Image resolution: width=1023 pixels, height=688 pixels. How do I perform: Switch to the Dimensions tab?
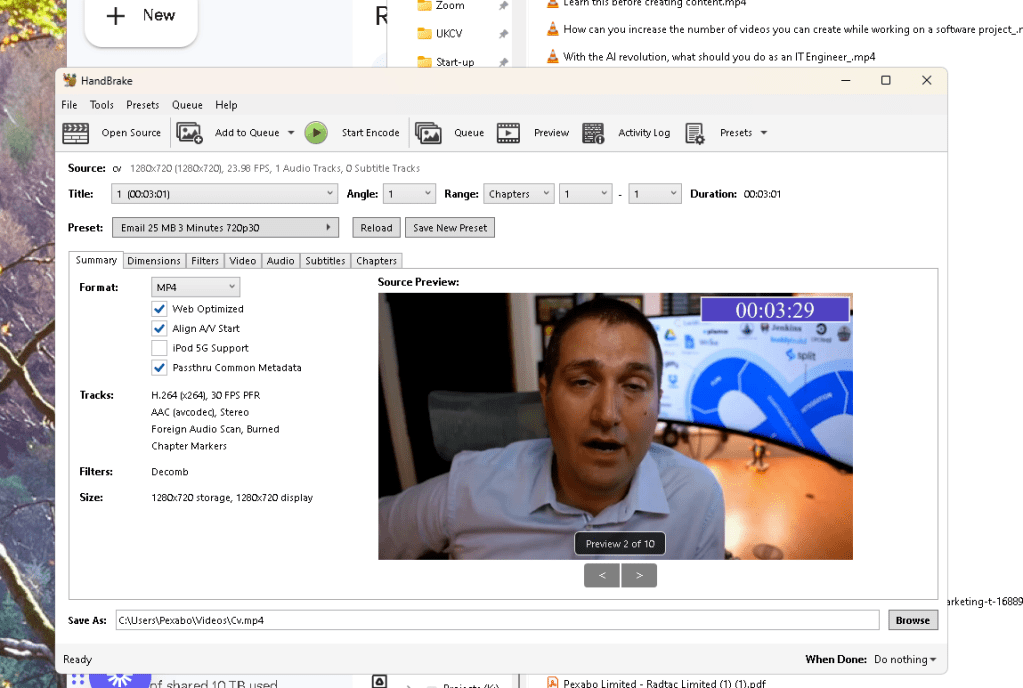(x=154, y=261)
